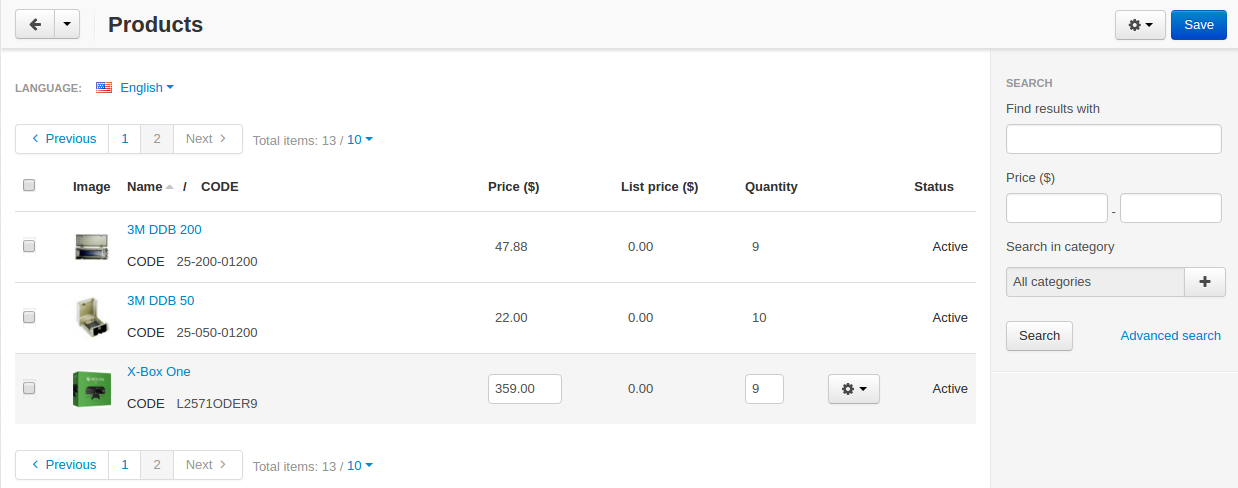This screenshot has height=488, width=1238.
Task: Click the plus icon beside All categories
Action: point(1205,282)
